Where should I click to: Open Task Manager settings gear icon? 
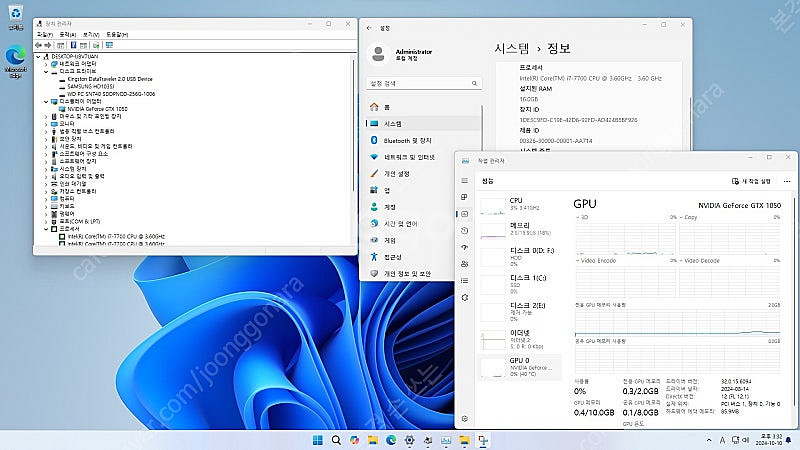coord(464,418)
